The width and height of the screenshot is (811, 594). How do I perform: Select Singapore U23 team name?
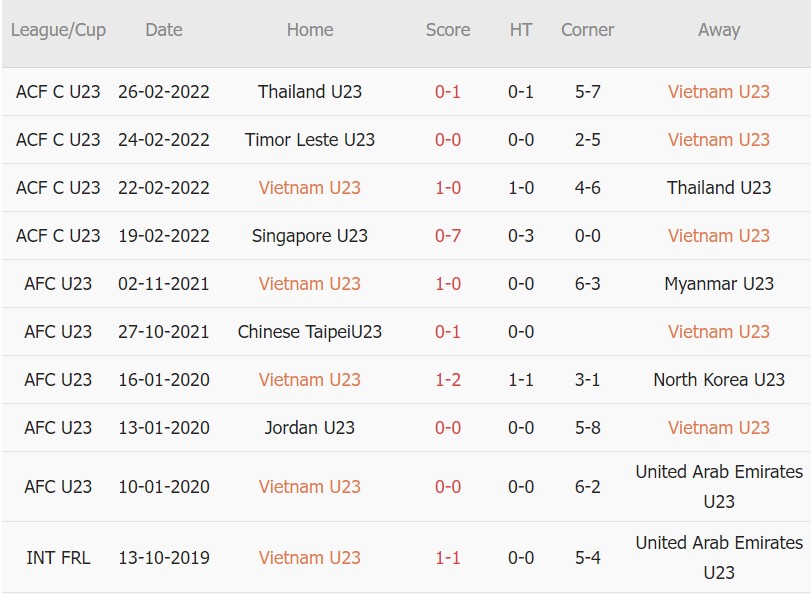(x=310, y=236)
